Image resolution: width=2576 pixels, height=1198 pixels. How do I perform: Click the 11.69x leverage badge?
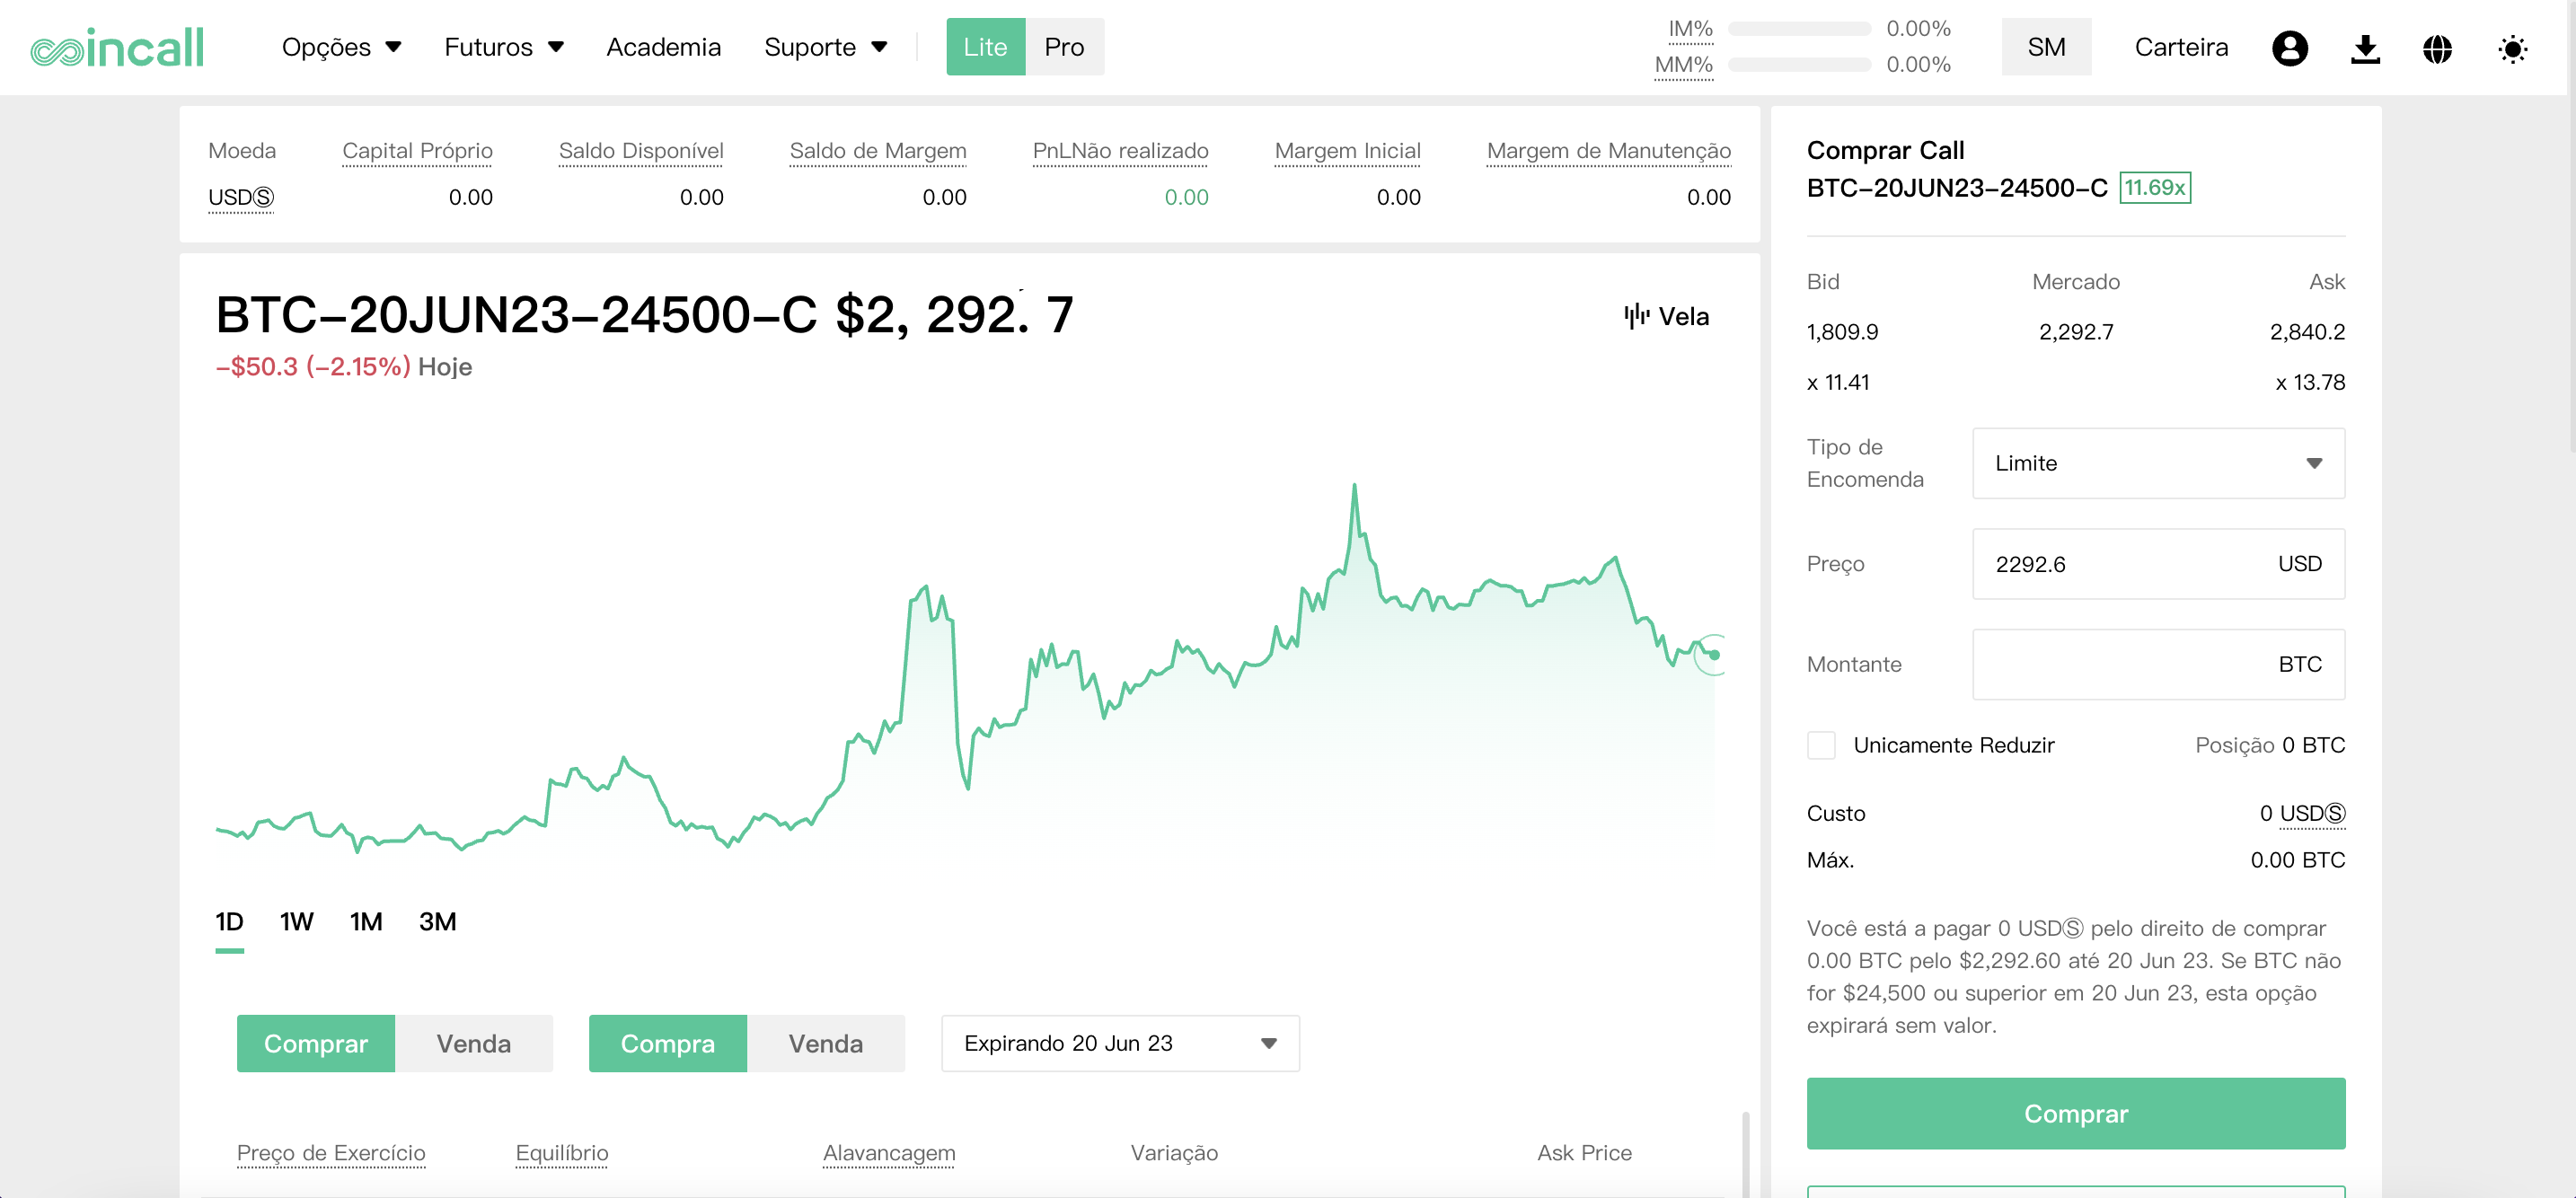click(2154, 187)
